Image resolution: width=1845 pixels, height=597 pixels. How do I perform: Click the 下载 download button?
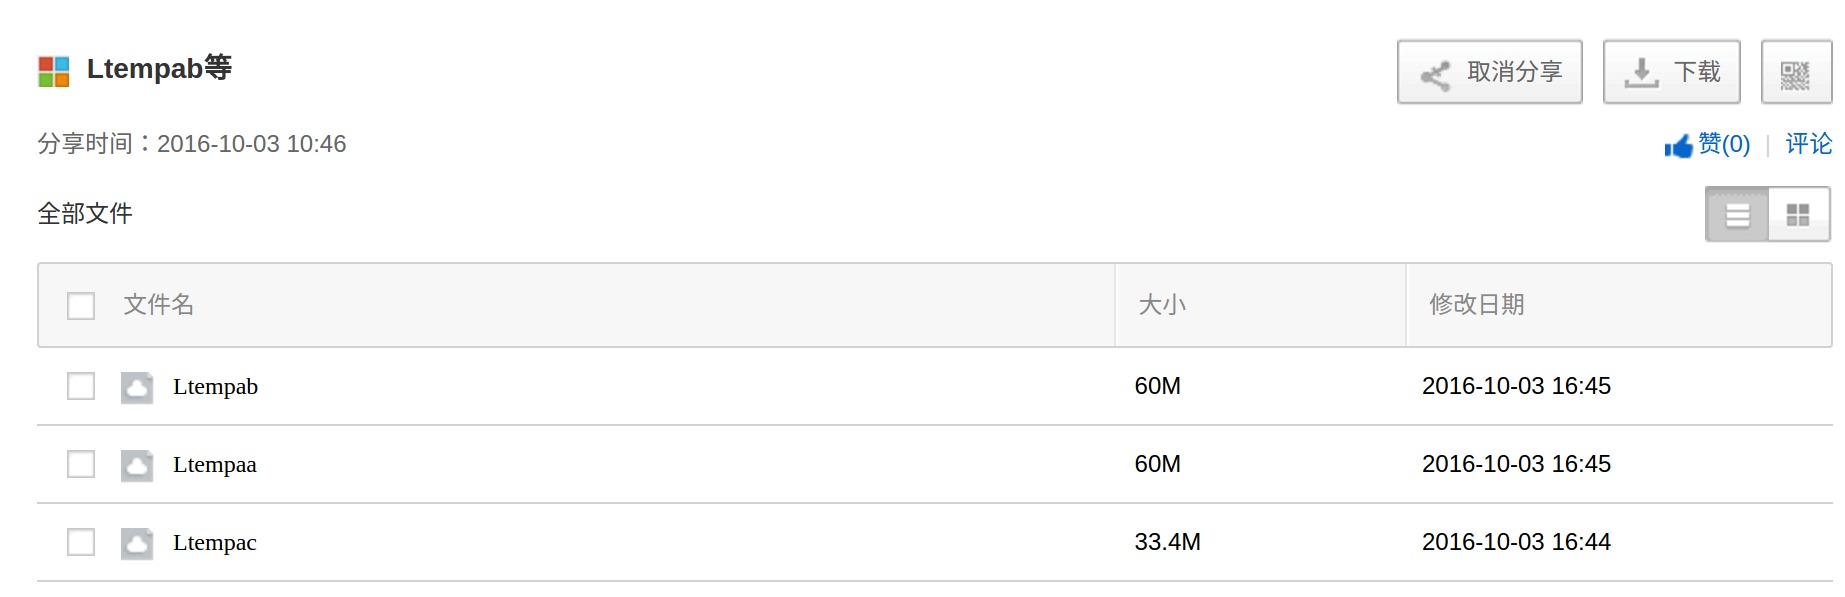(x=1672, y=72)
